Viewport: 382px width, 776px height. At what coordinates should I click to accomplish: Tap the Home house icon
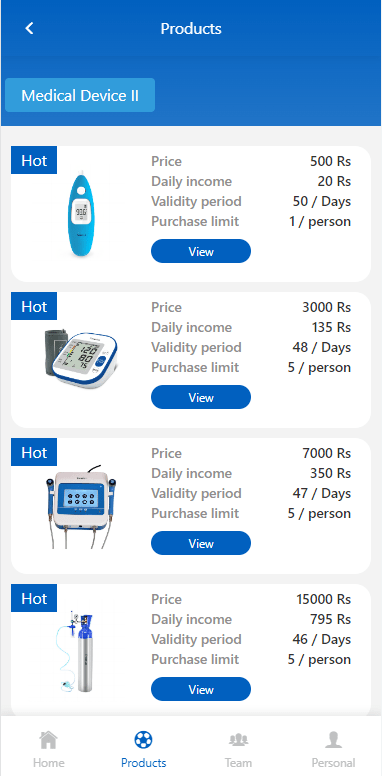[x=48, y=740]
